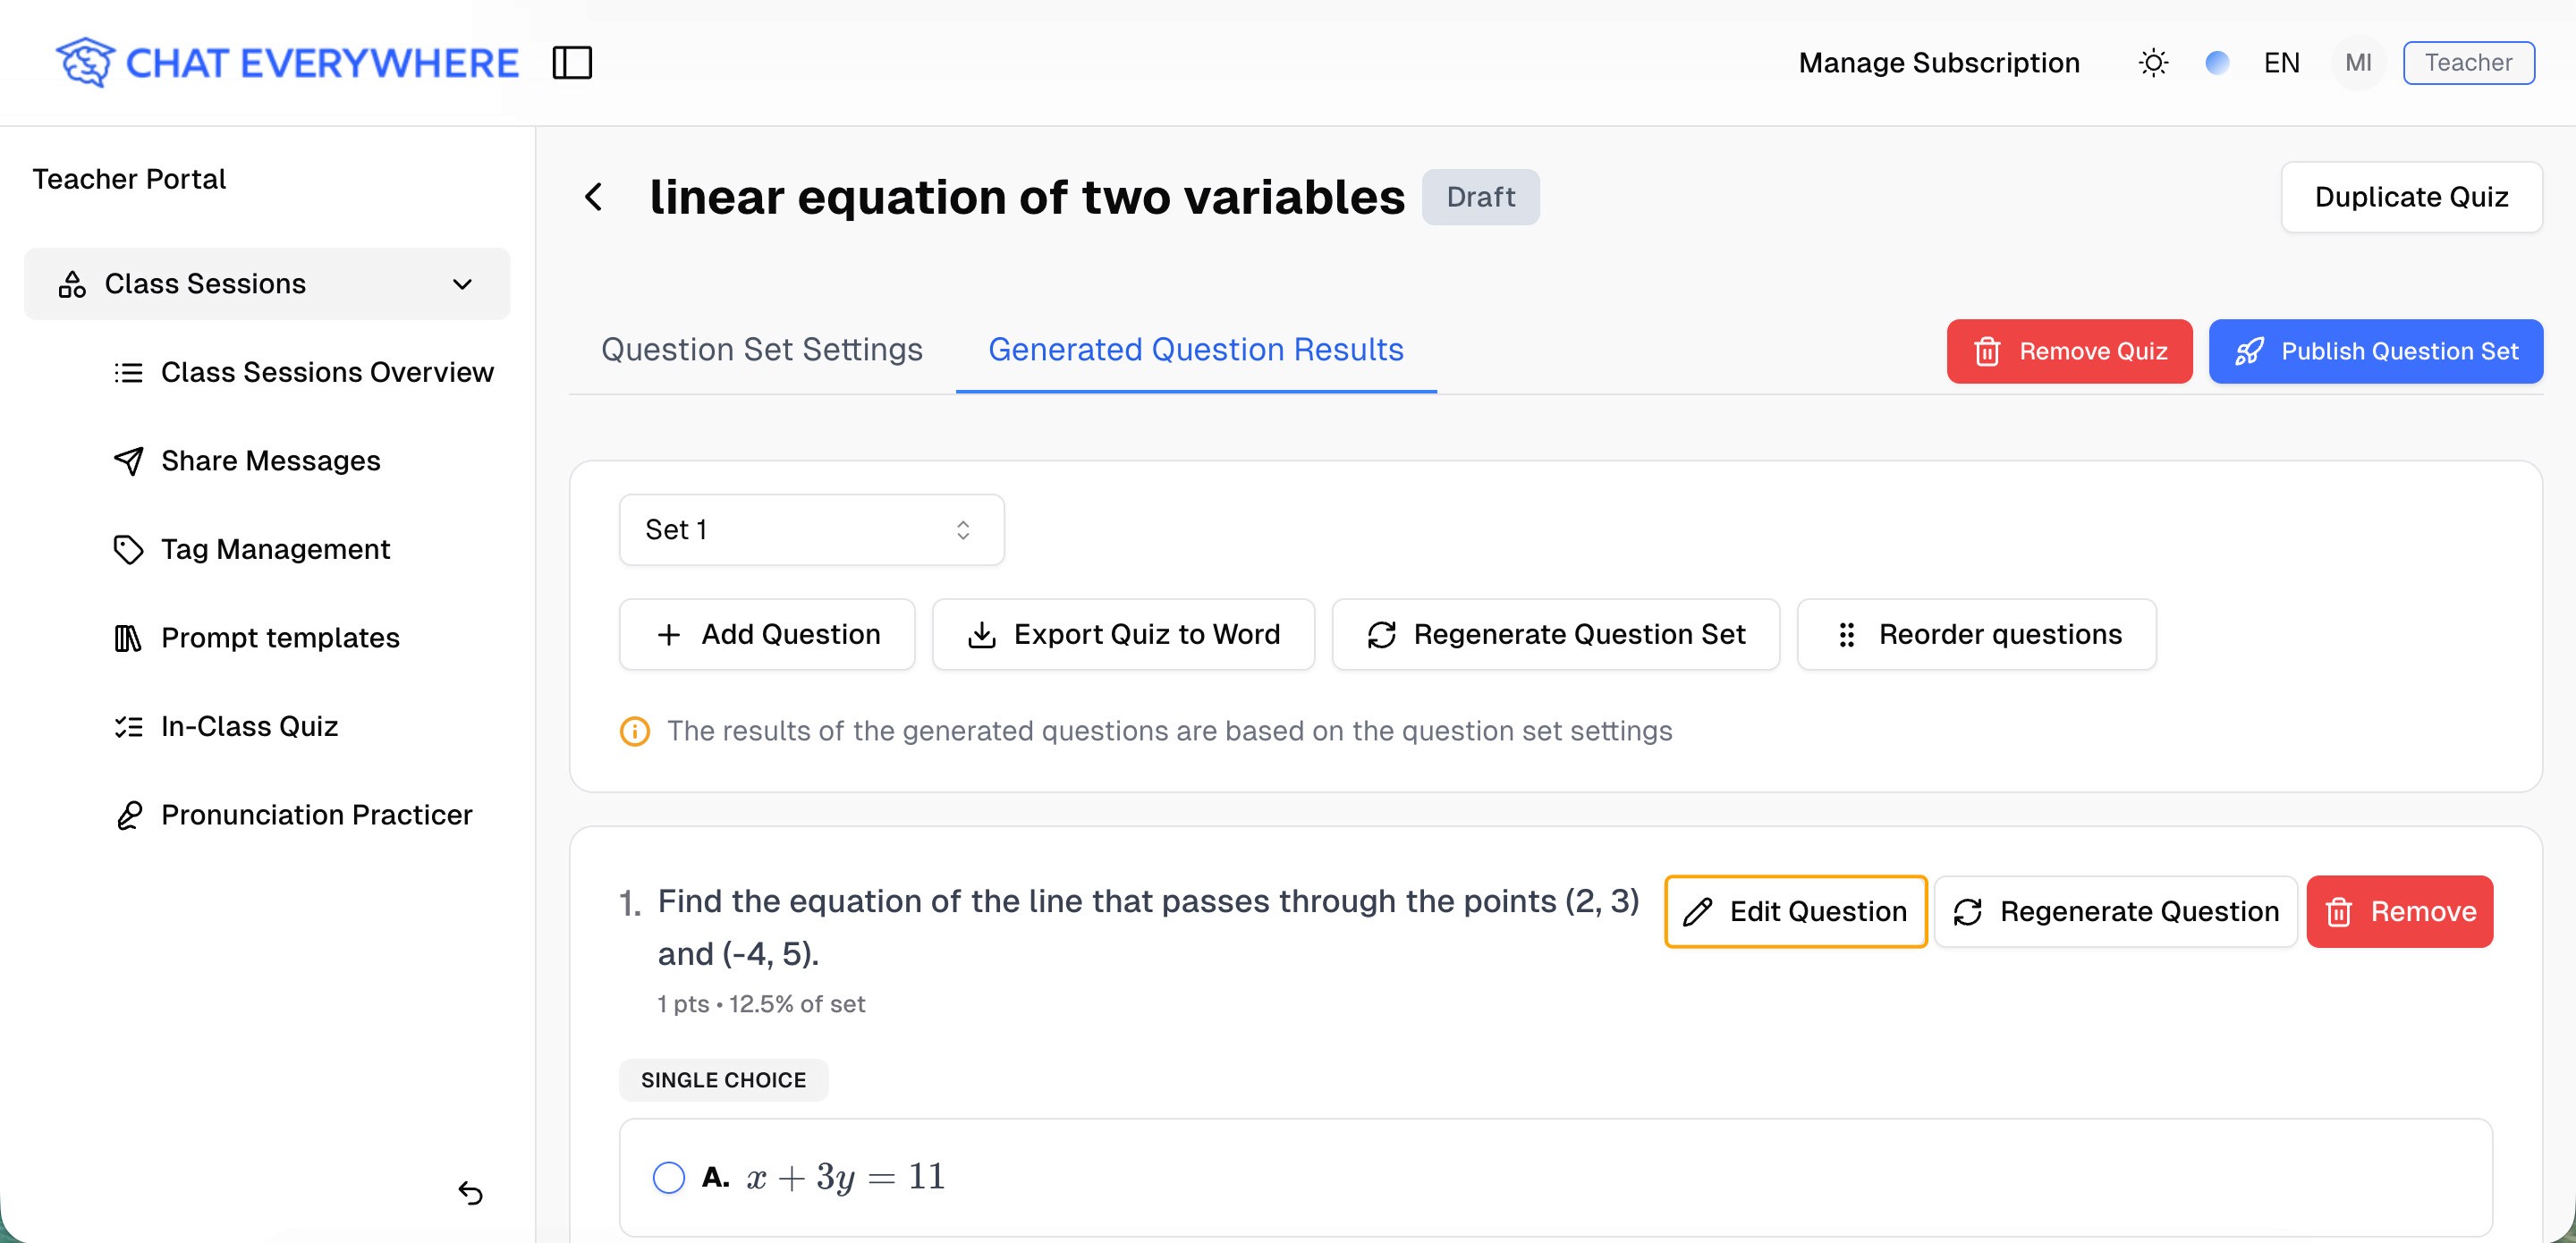This screenshot has height=1243, width=2576.
Task: Switch to Question Set Settings tab
Action: 761,350
